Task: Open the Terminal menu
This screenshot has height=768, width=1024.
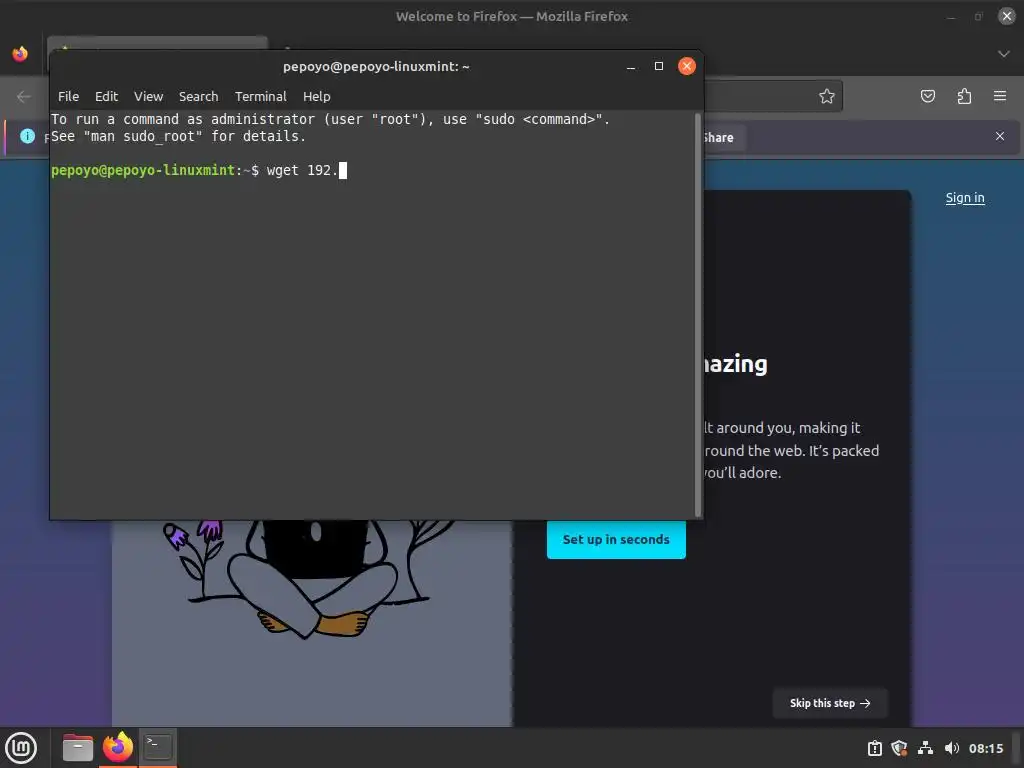Action: pyautogui.click(x=261, y=97)
